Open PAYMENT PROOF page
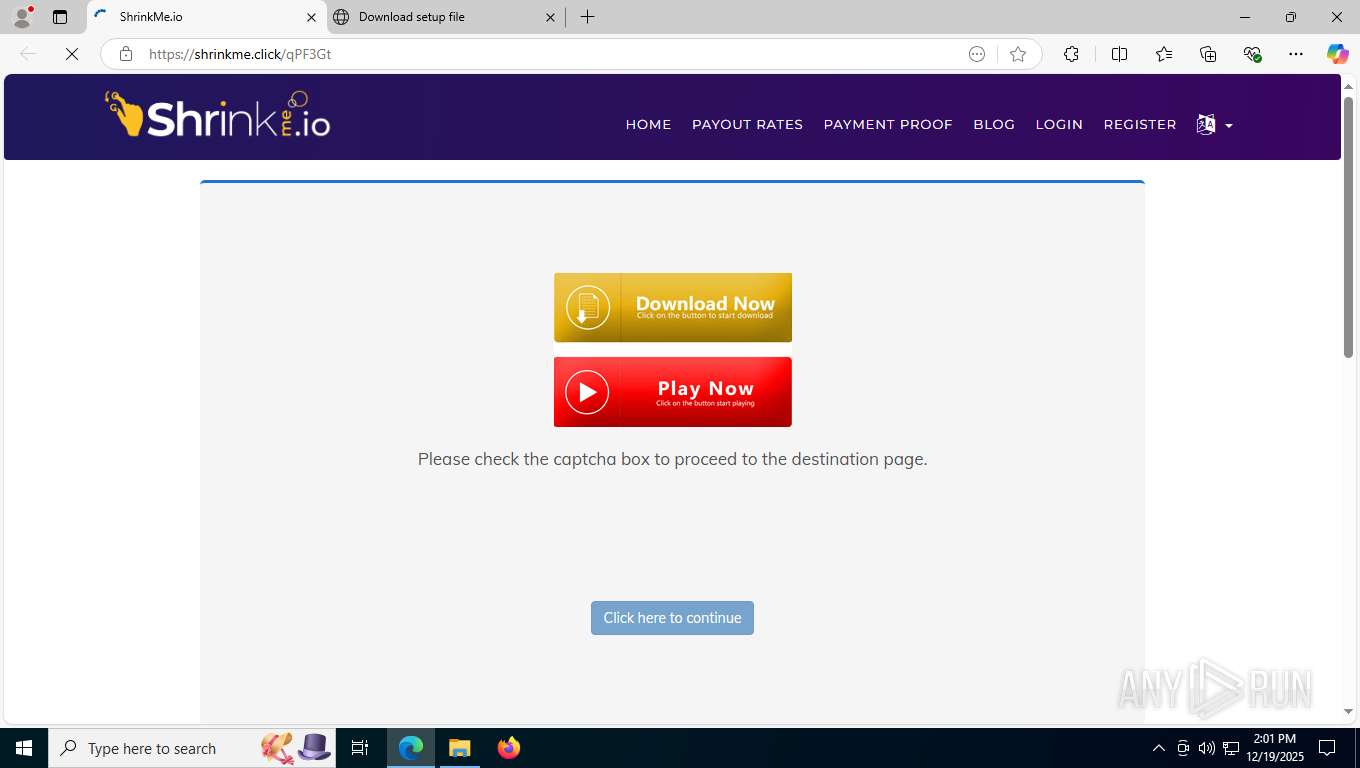Screen dimensions: 1360x768 tap(888, 125)
